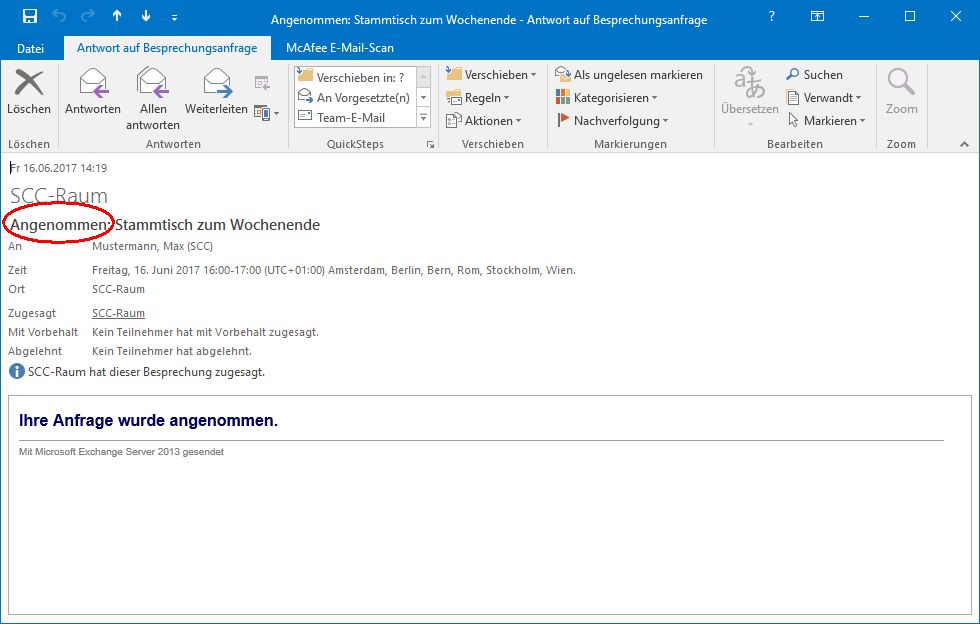Click the Undo arrow in title bar
The height and width of the screenshot is (624, 980).
(x=59, y=16)
